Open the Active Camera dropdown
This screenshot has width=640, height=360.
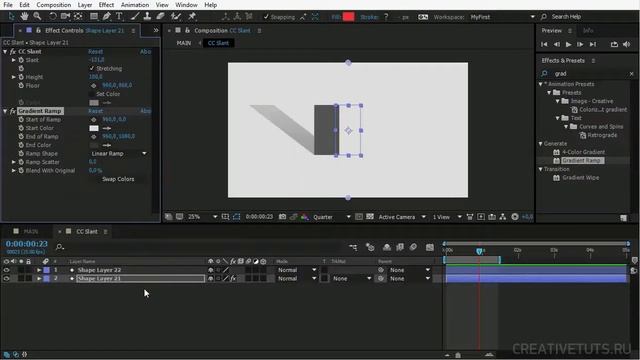(402, 217)
